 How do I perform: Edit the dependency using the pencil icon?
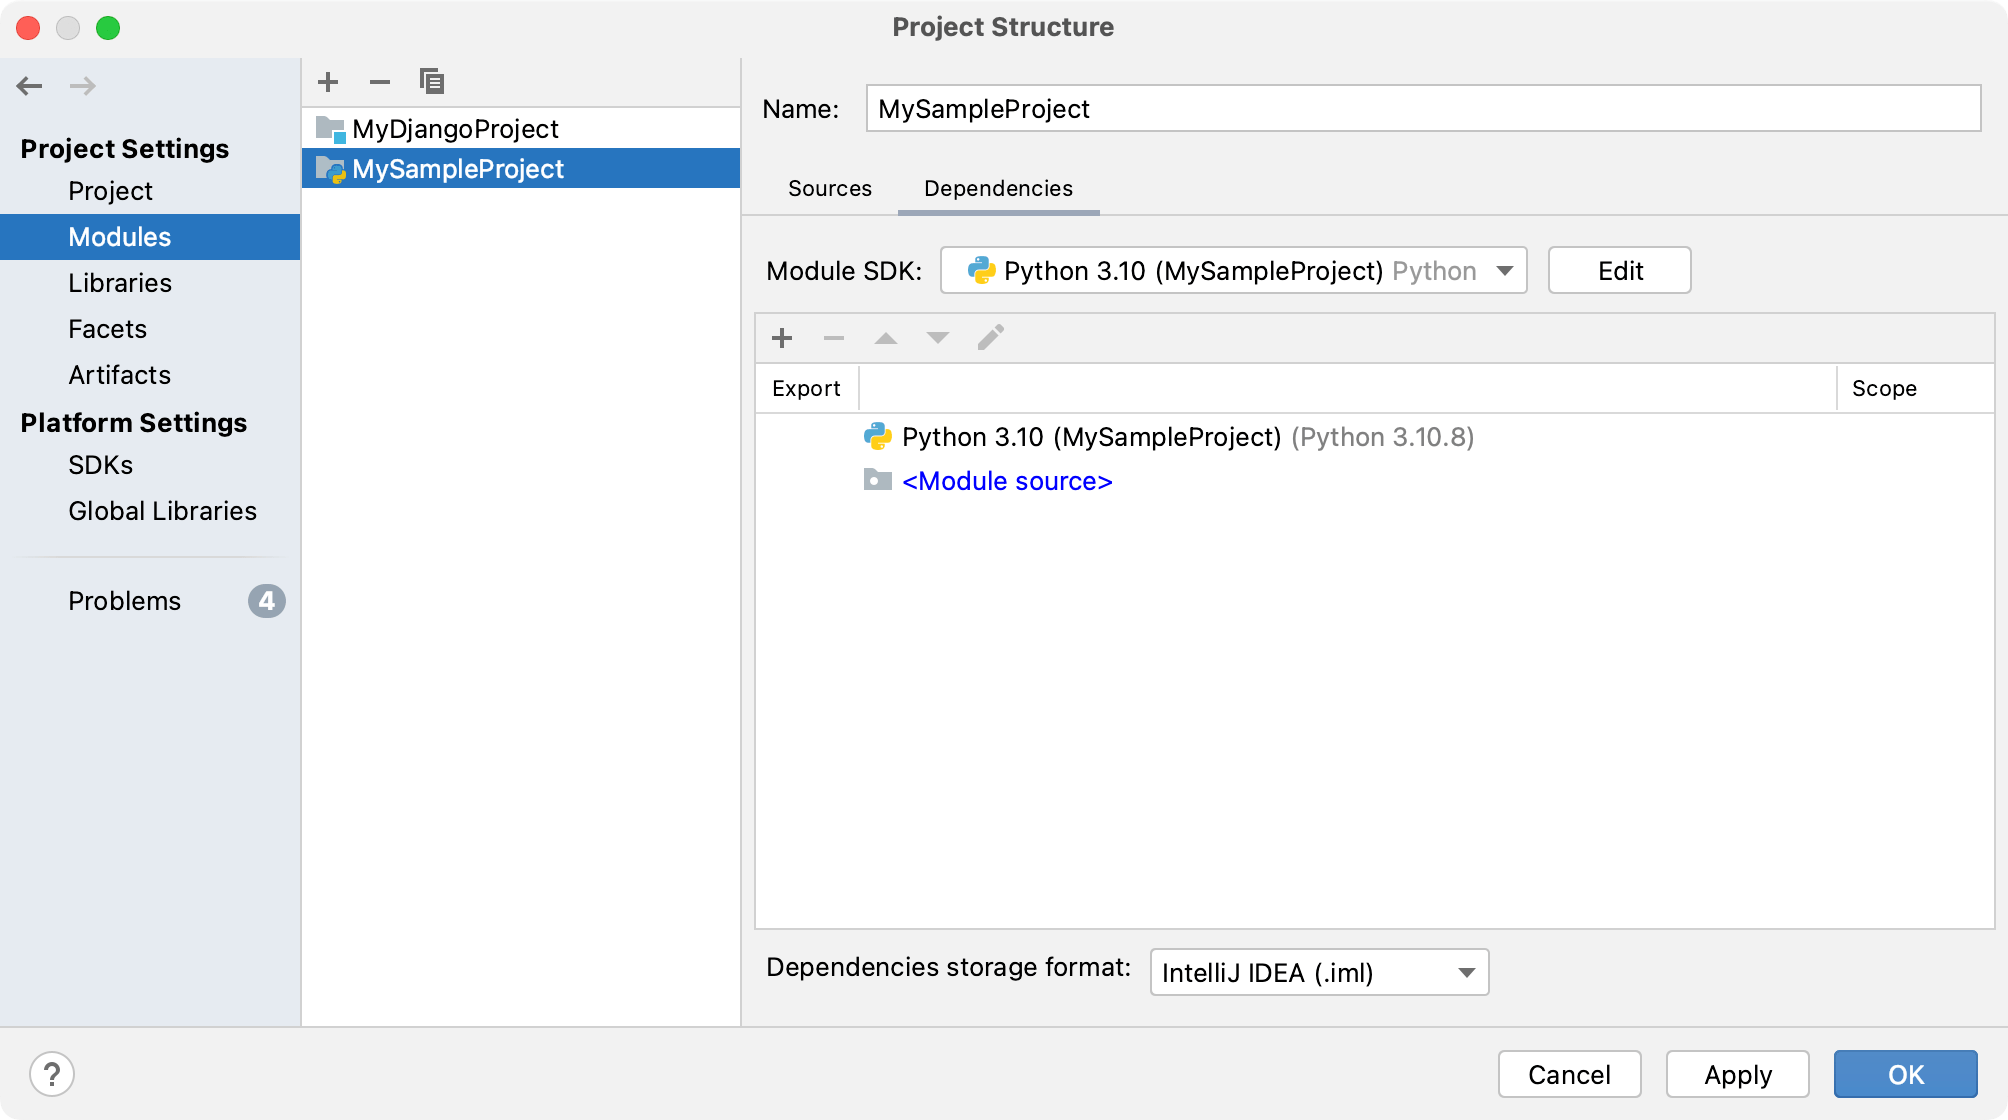click(990, 337)
